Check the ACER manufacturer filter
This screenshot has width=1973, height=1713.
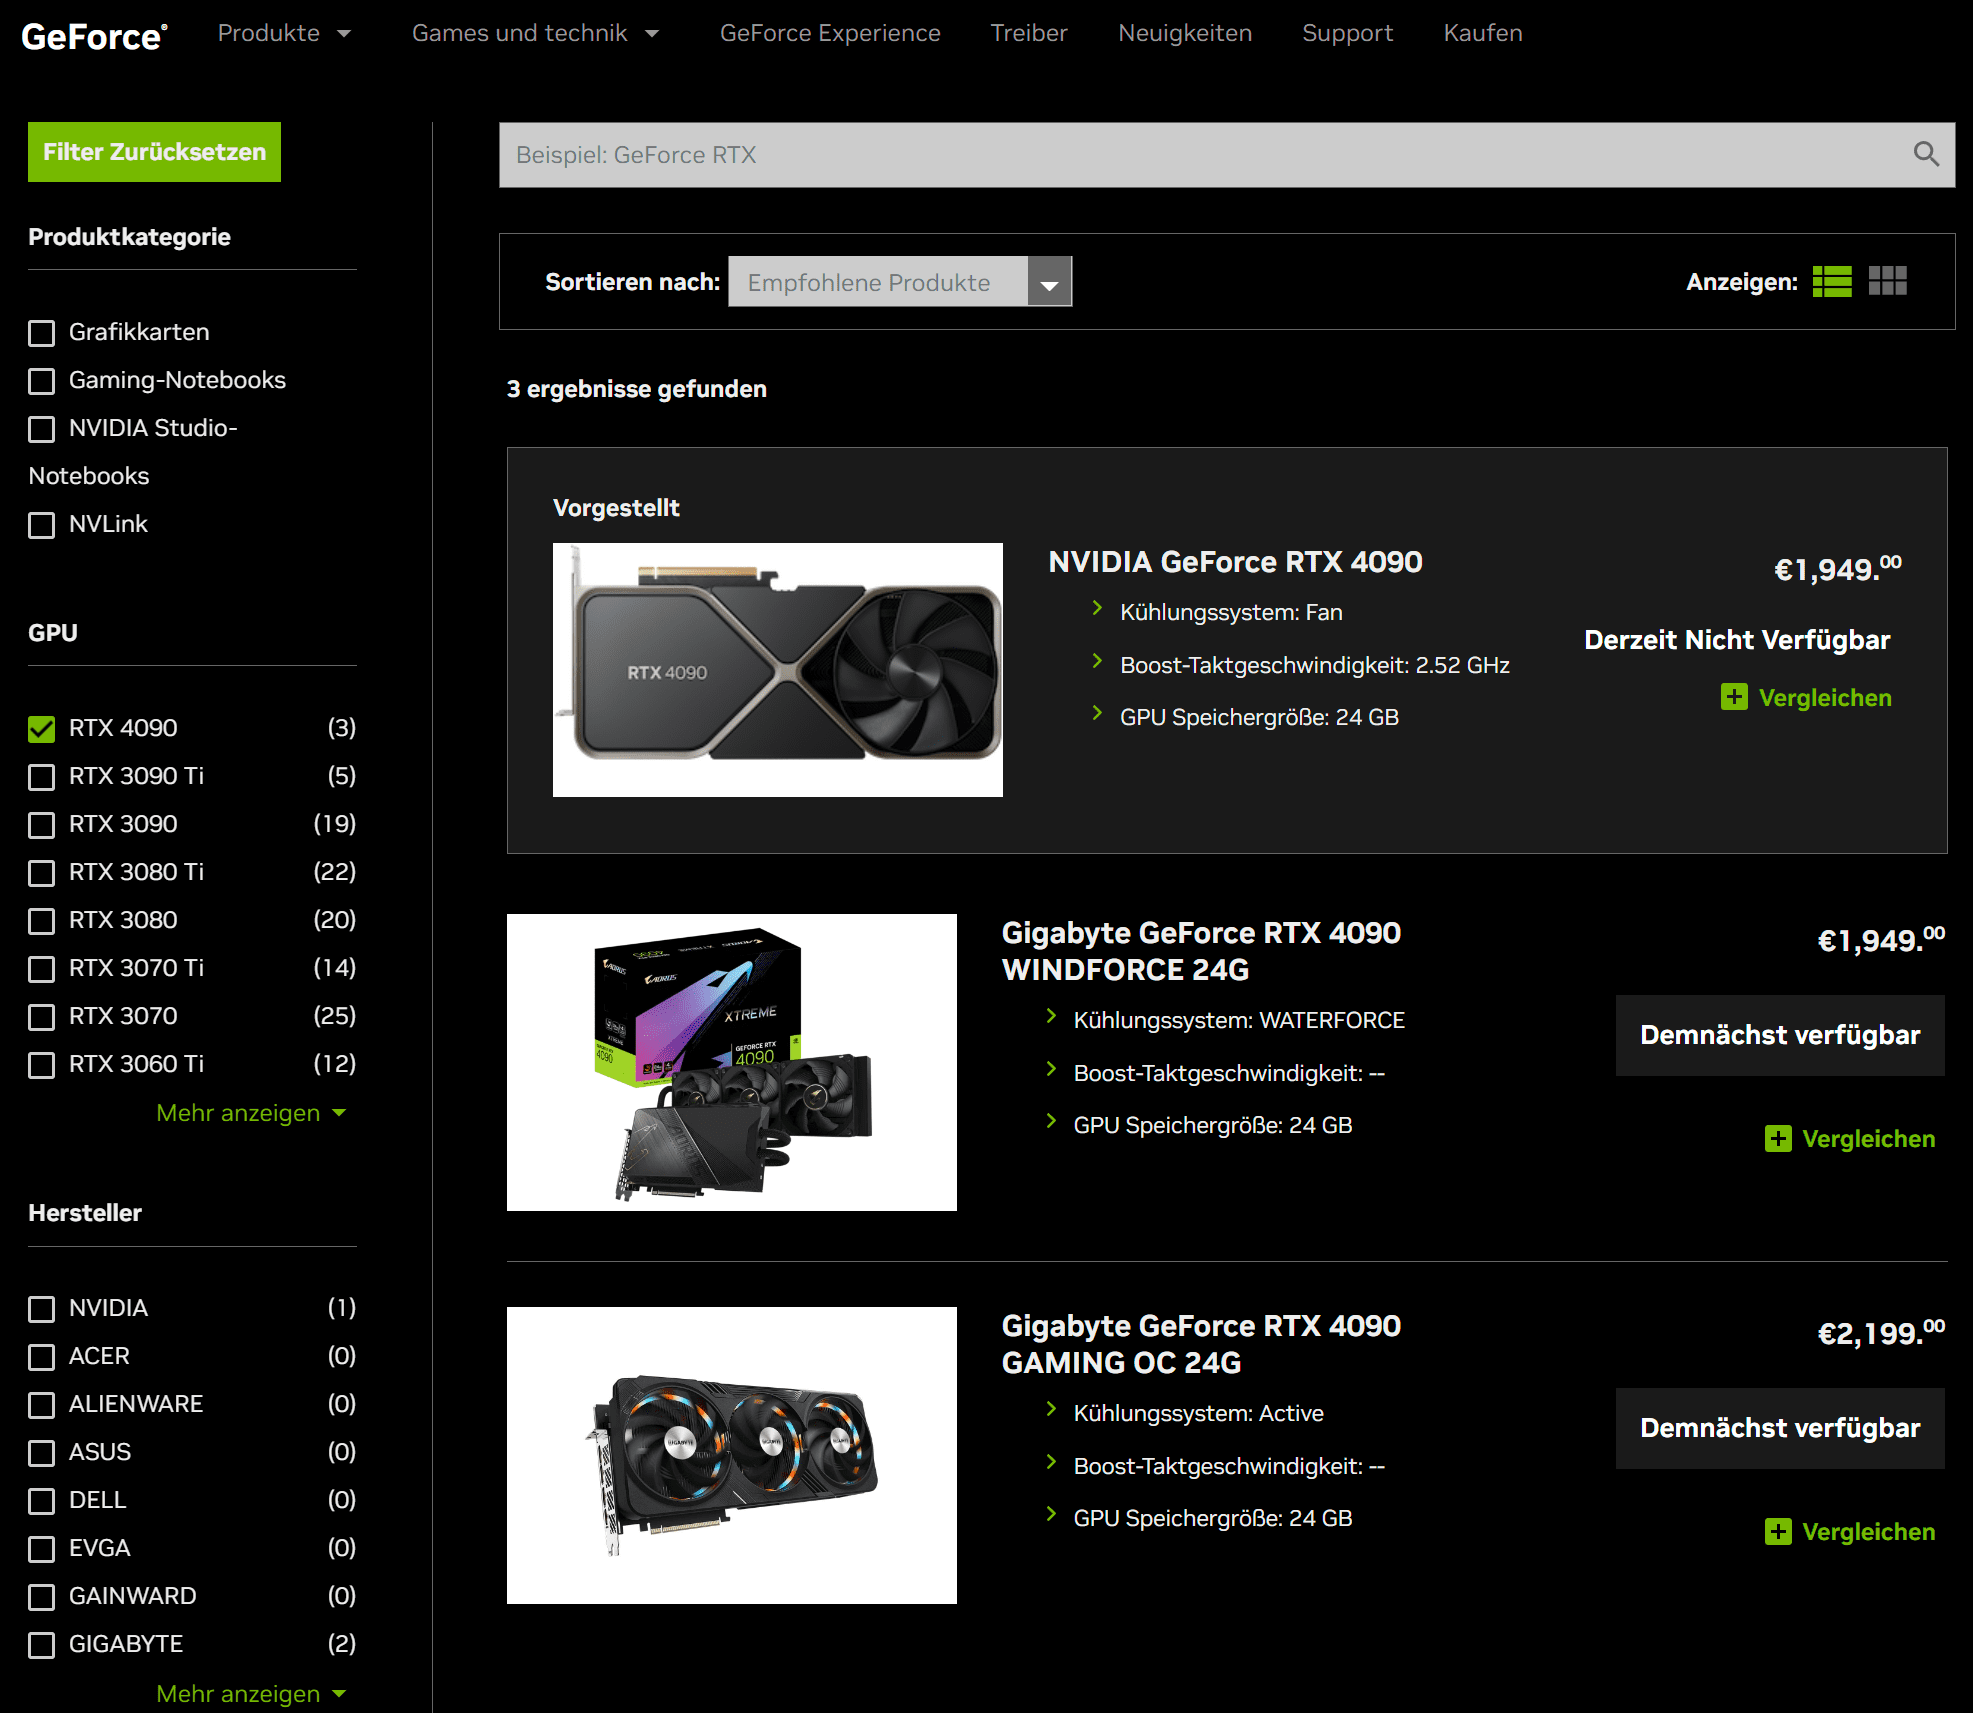[x=41, y=1357]
